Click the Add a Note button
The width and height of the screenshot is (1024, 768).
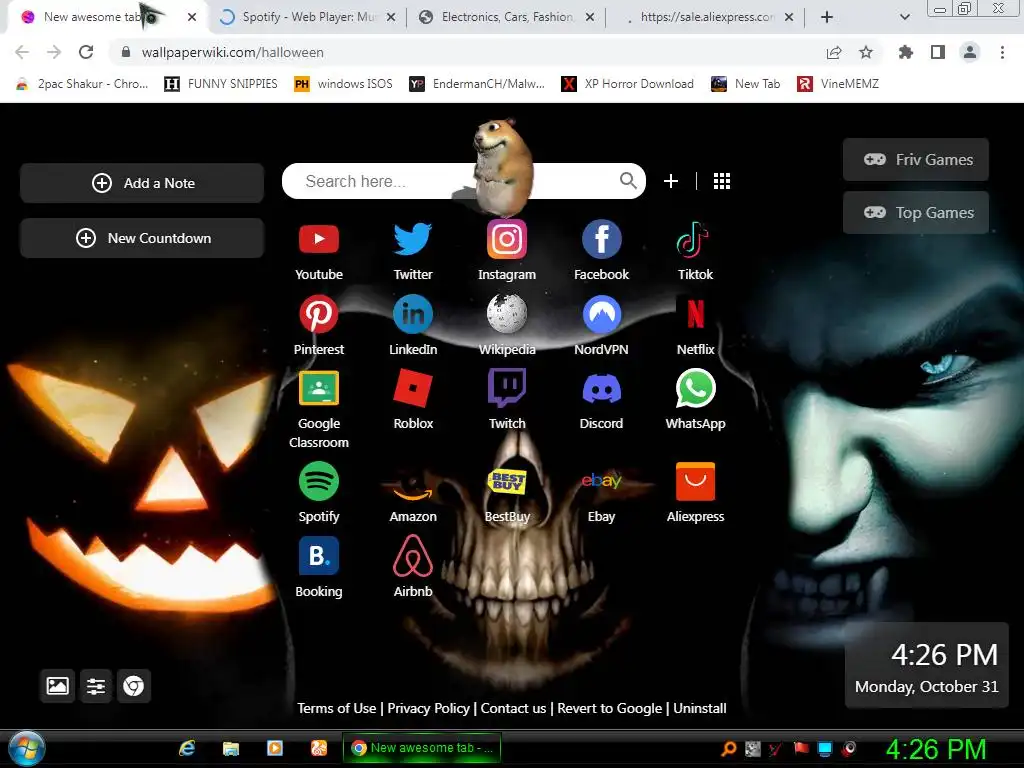click(142, 183)
